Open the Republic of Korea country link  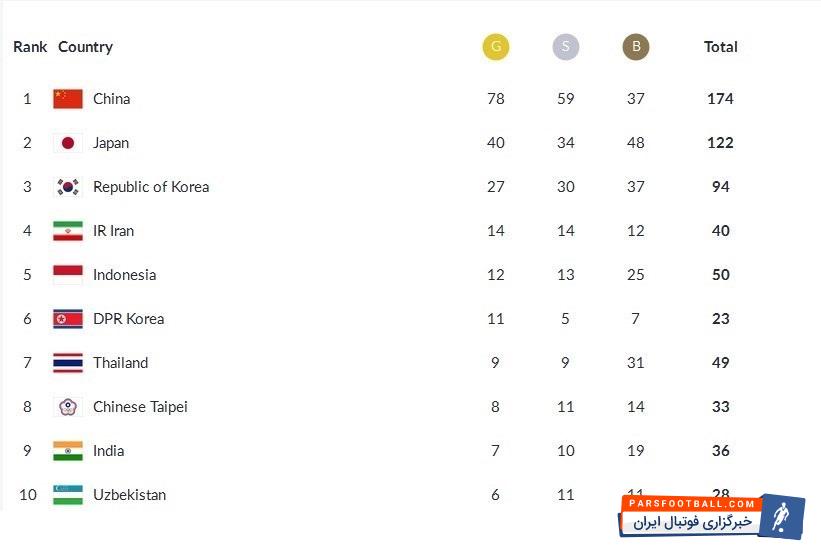pos(151,187)
